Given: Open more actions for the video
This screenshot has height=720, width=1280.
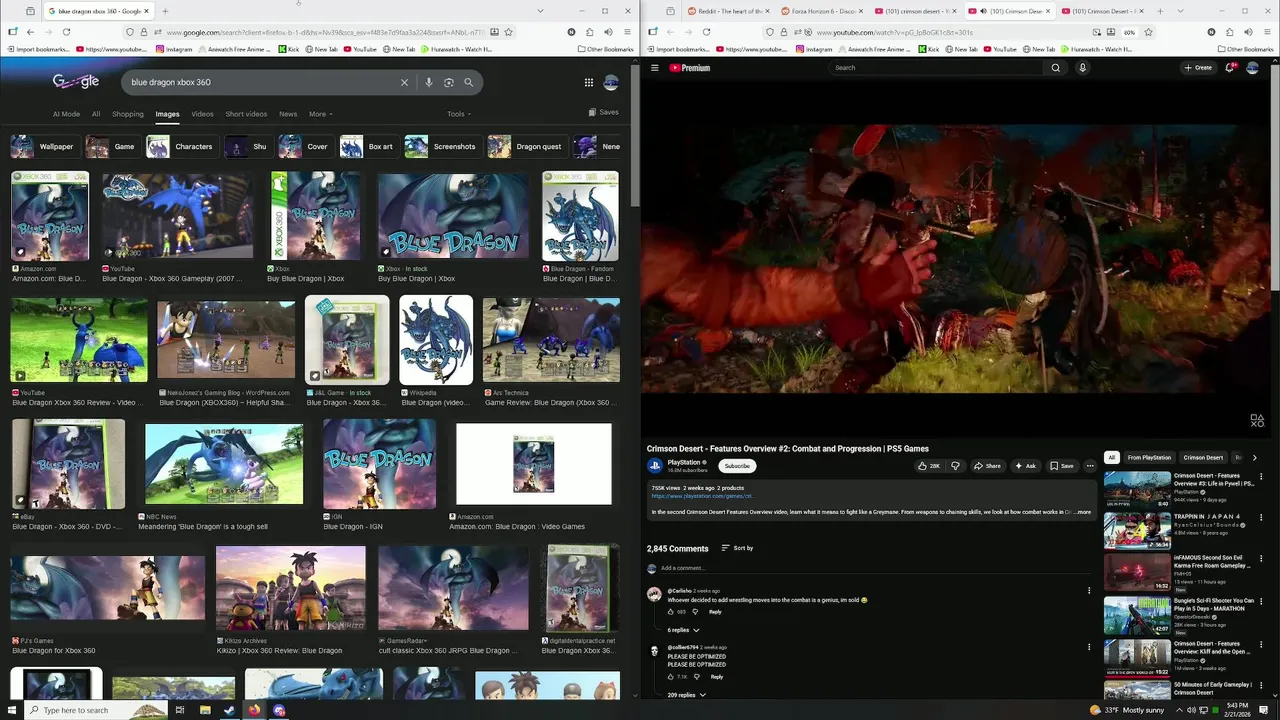Looking at the screenshot, I should [x=1090, y=466].
